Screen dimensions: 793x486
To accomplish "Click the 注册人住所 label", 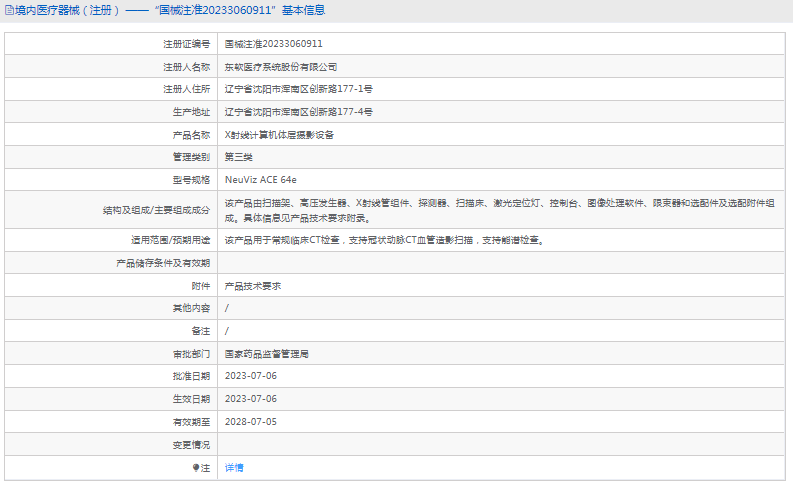I will click(x=187, y=89).
